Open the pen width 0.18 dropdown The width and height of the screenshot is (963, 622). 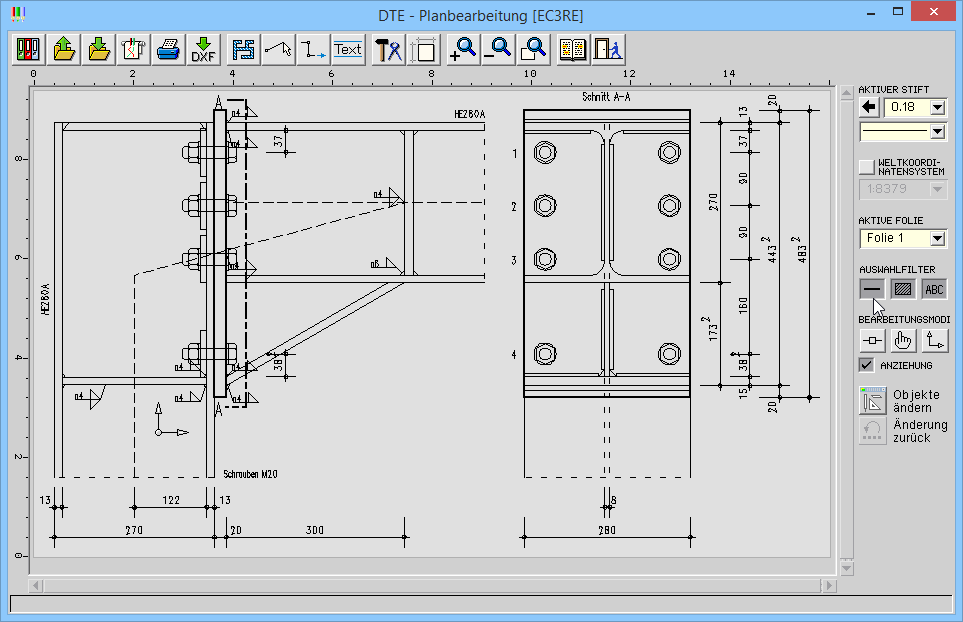click(x=937, y=107)
